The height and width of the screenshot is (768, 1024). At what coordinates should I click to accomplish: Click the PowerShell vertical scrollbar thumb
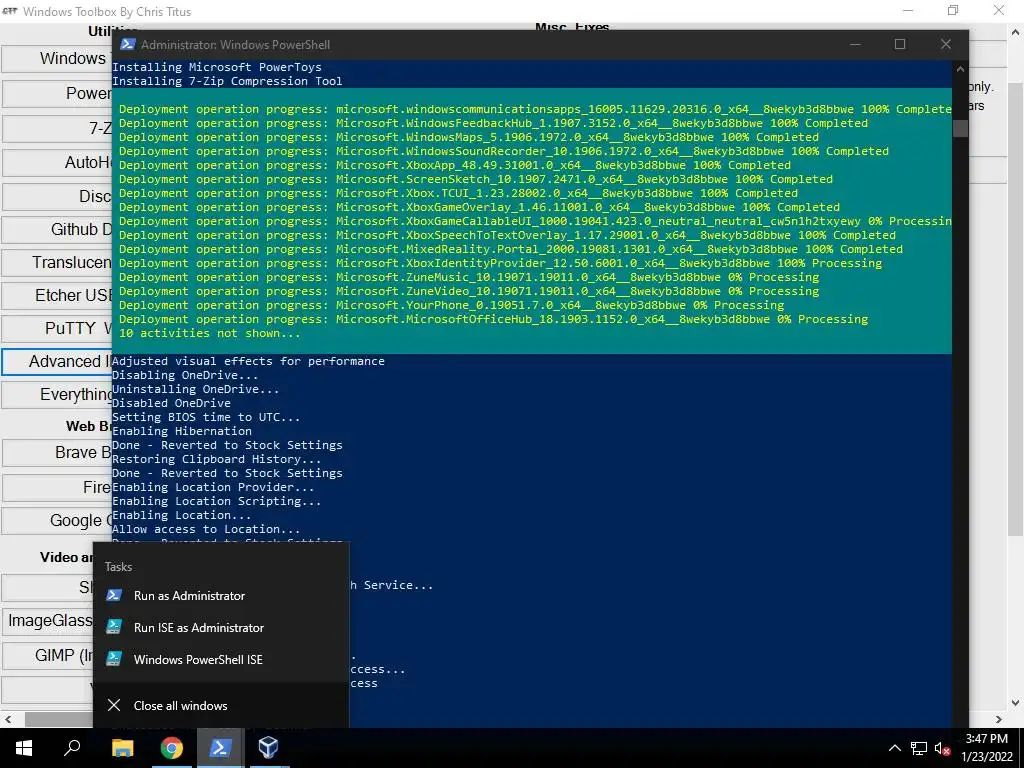click(x=960, y=128)
